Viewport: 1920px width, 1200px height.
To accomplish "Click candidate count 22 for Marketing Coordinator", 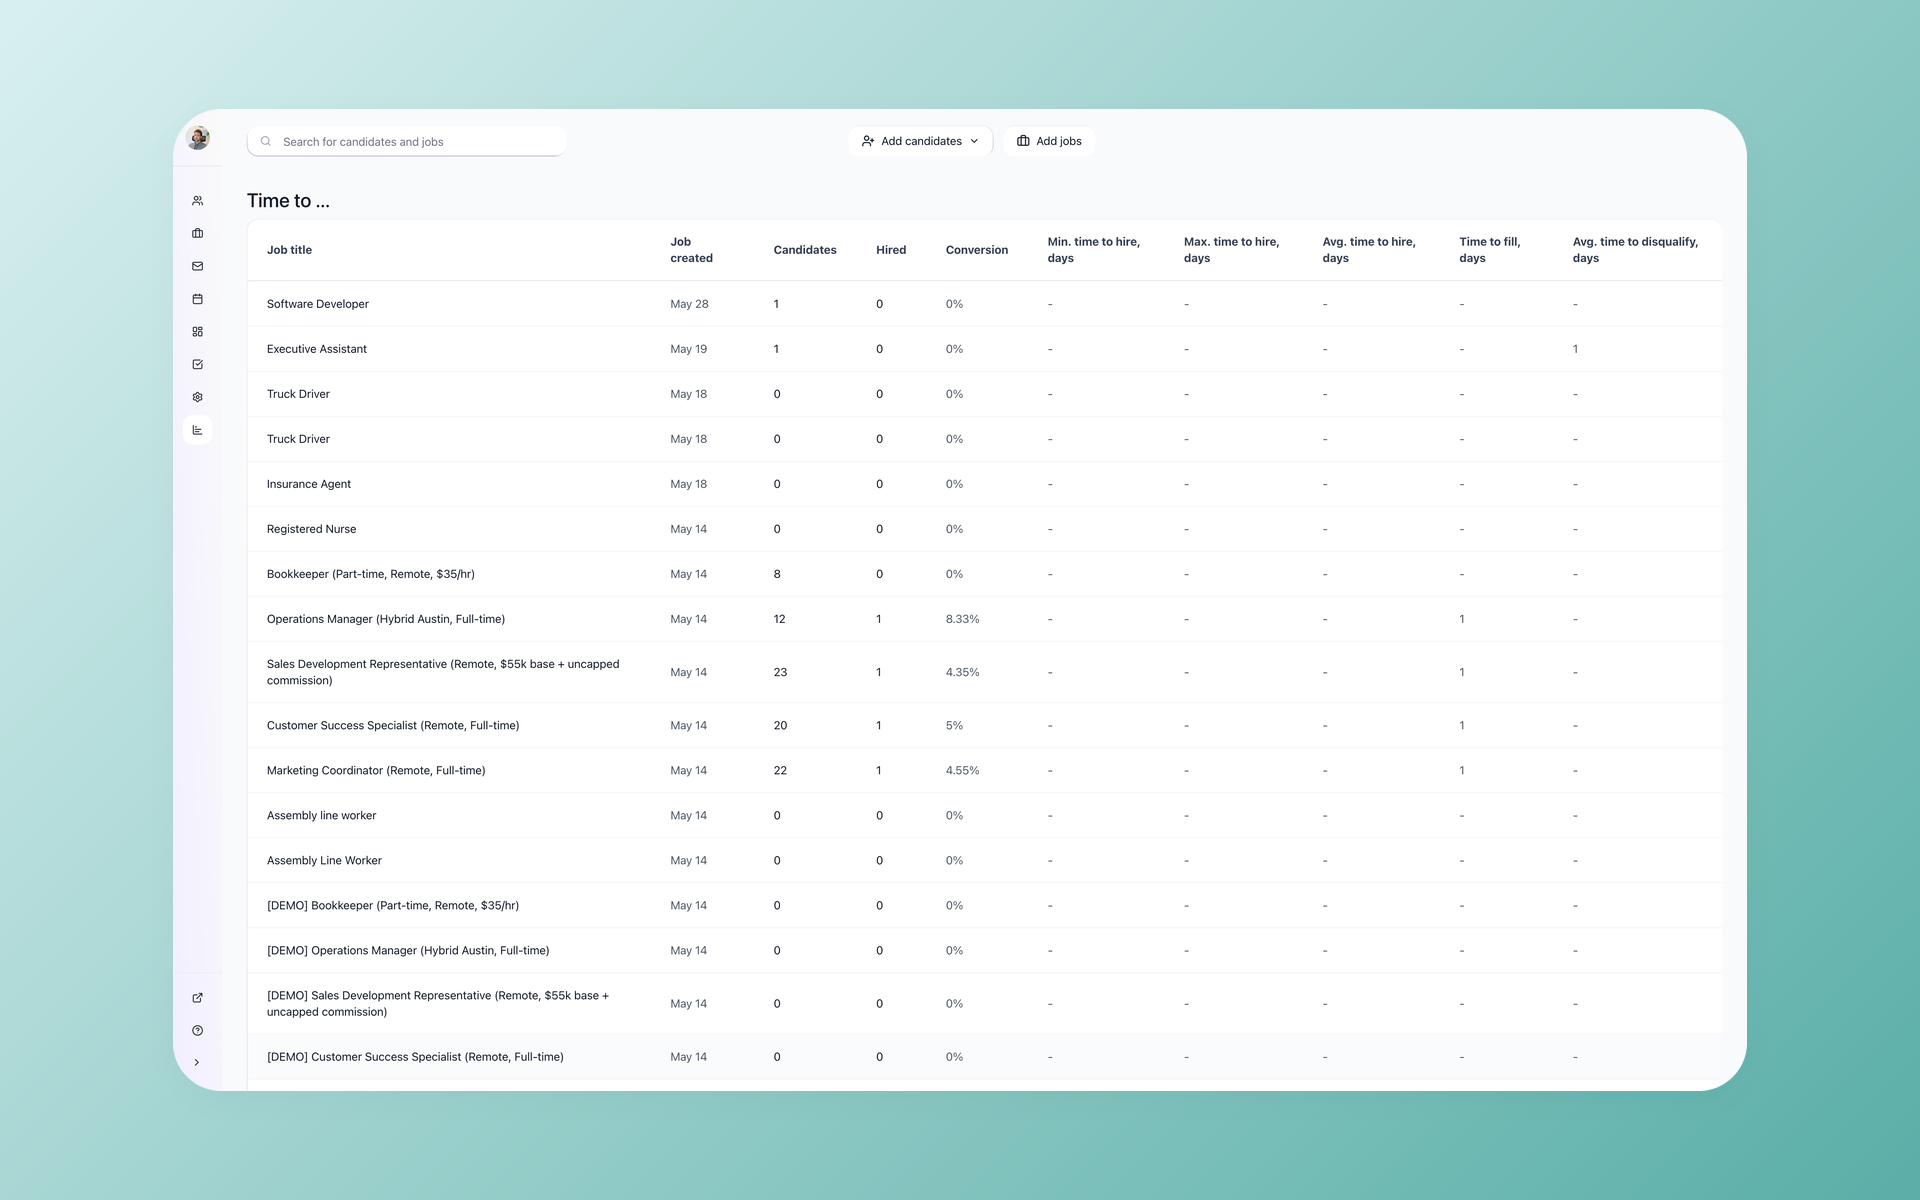I will pos(780,770).
